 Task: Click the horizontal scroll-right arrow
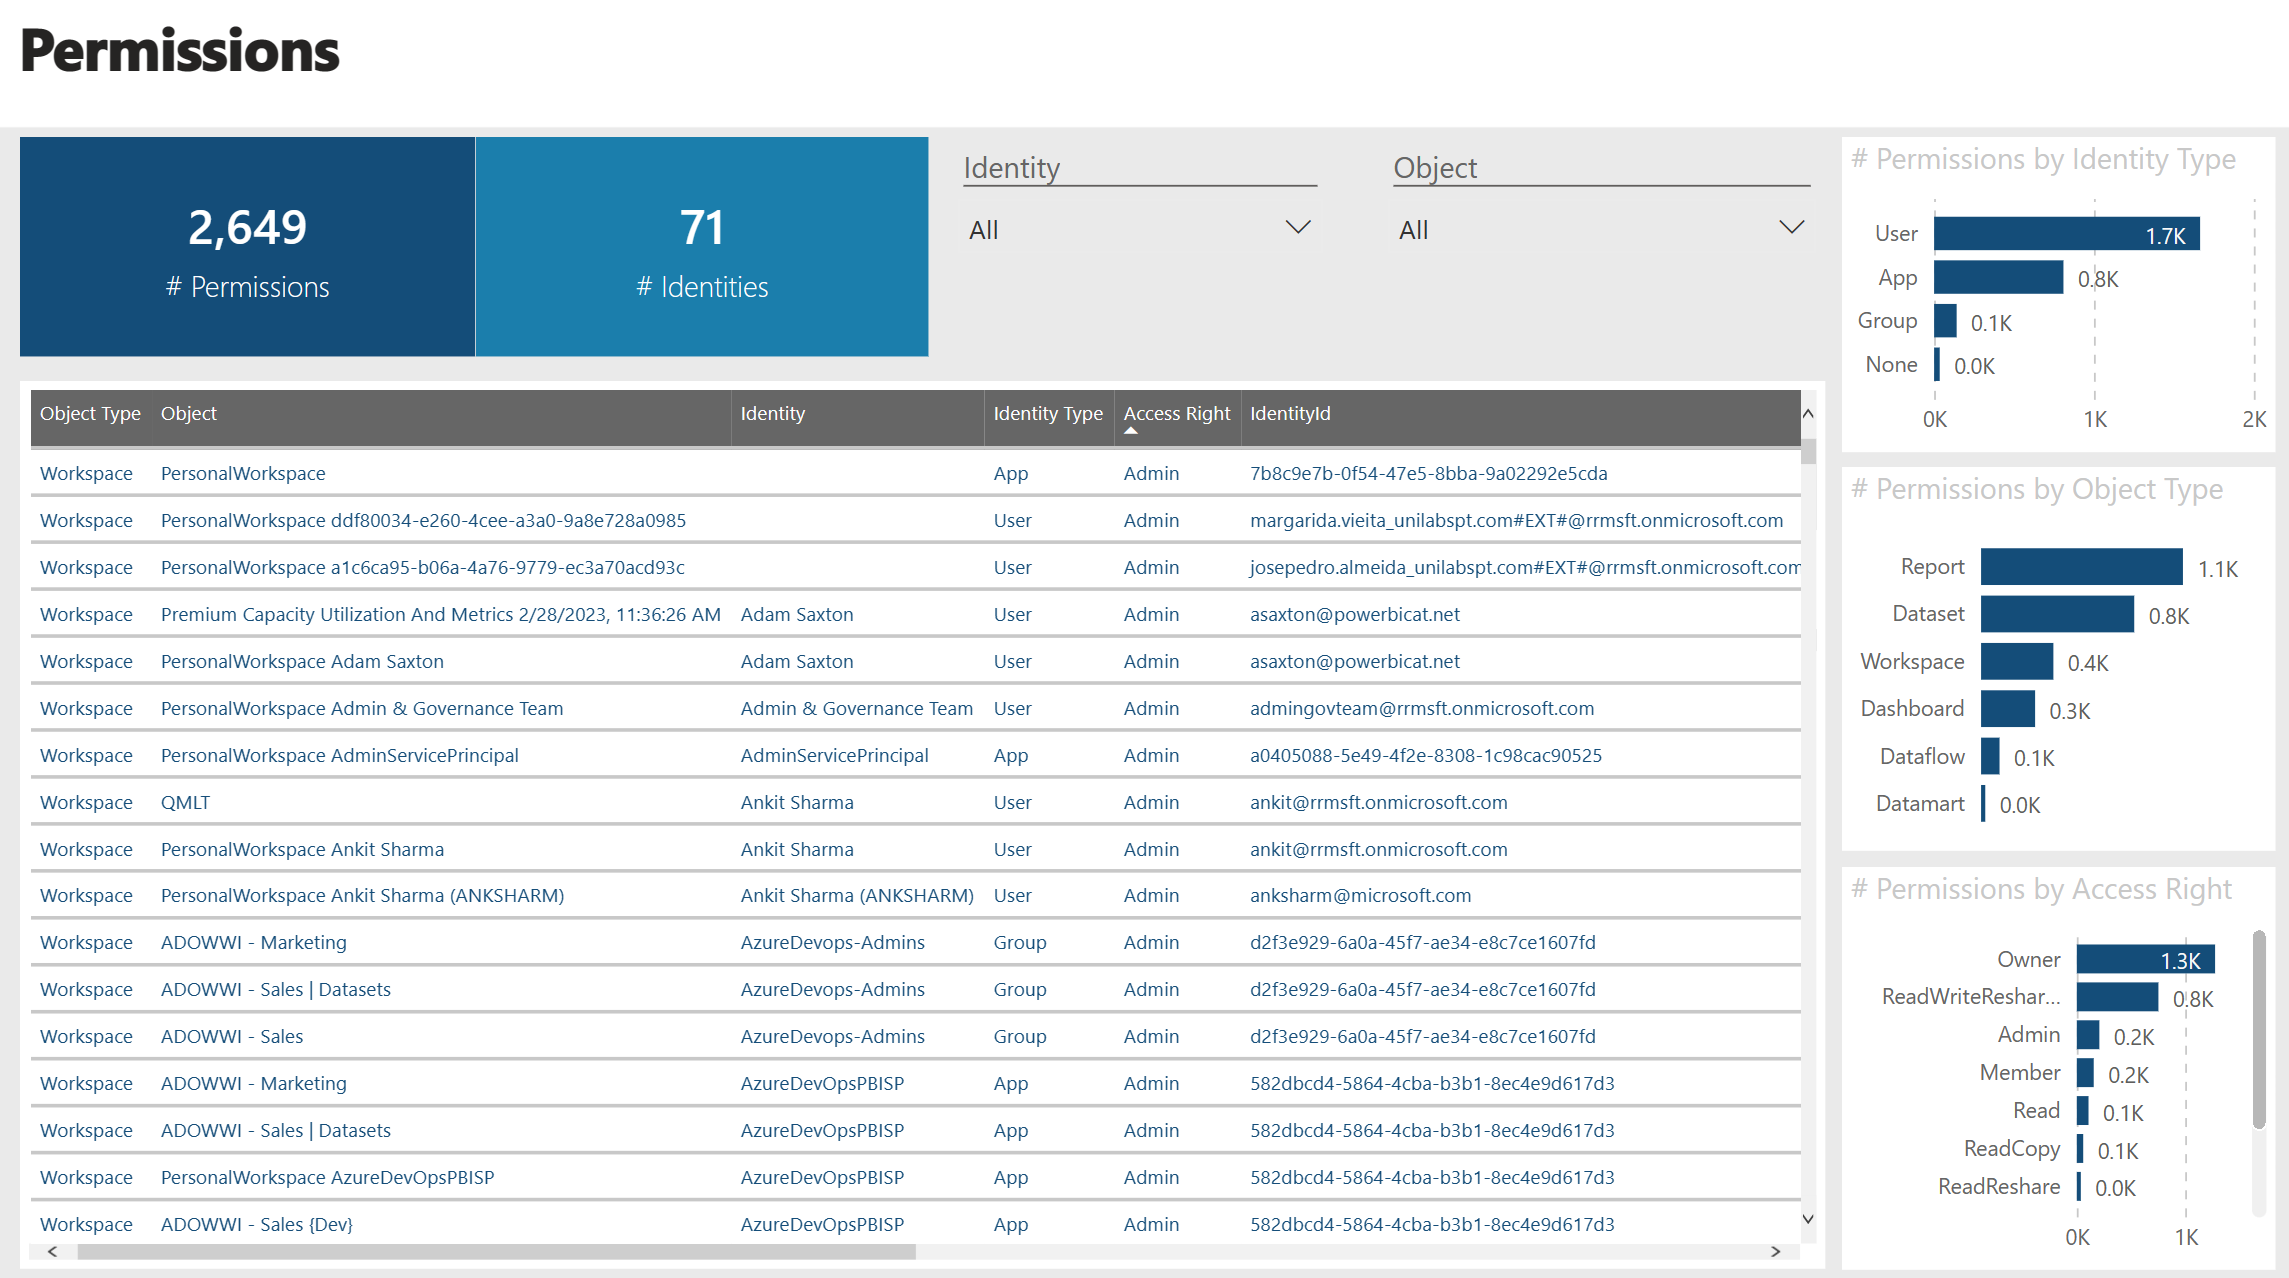[x=1775, y=1251]
